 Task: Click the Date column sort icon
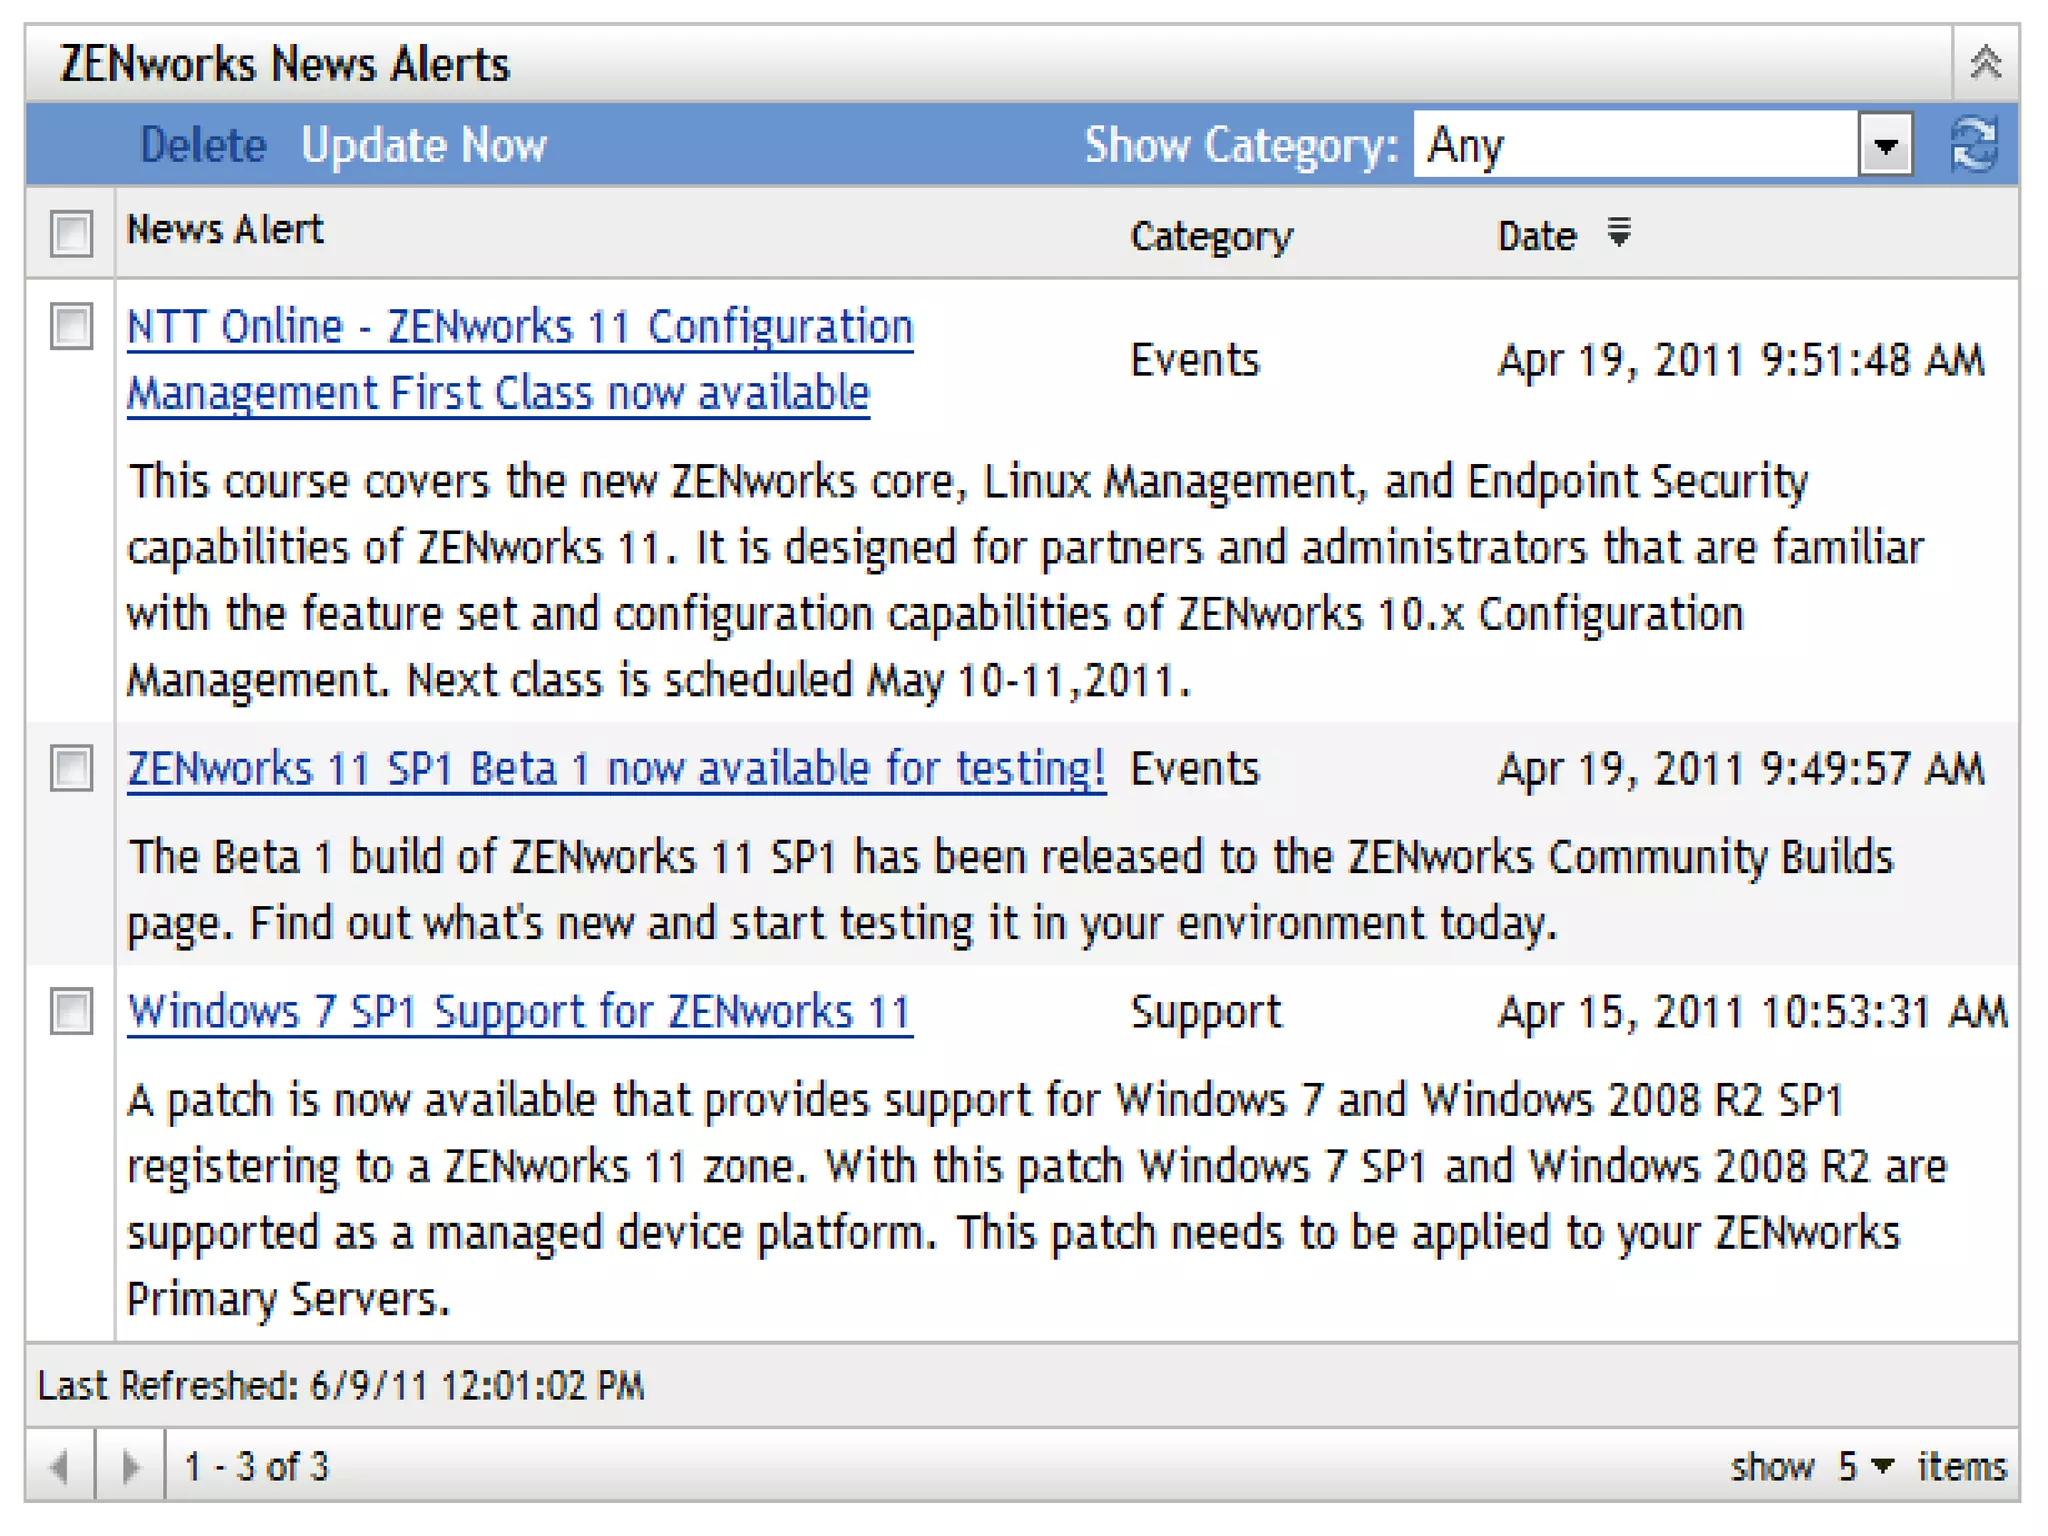pos(1619,232)
